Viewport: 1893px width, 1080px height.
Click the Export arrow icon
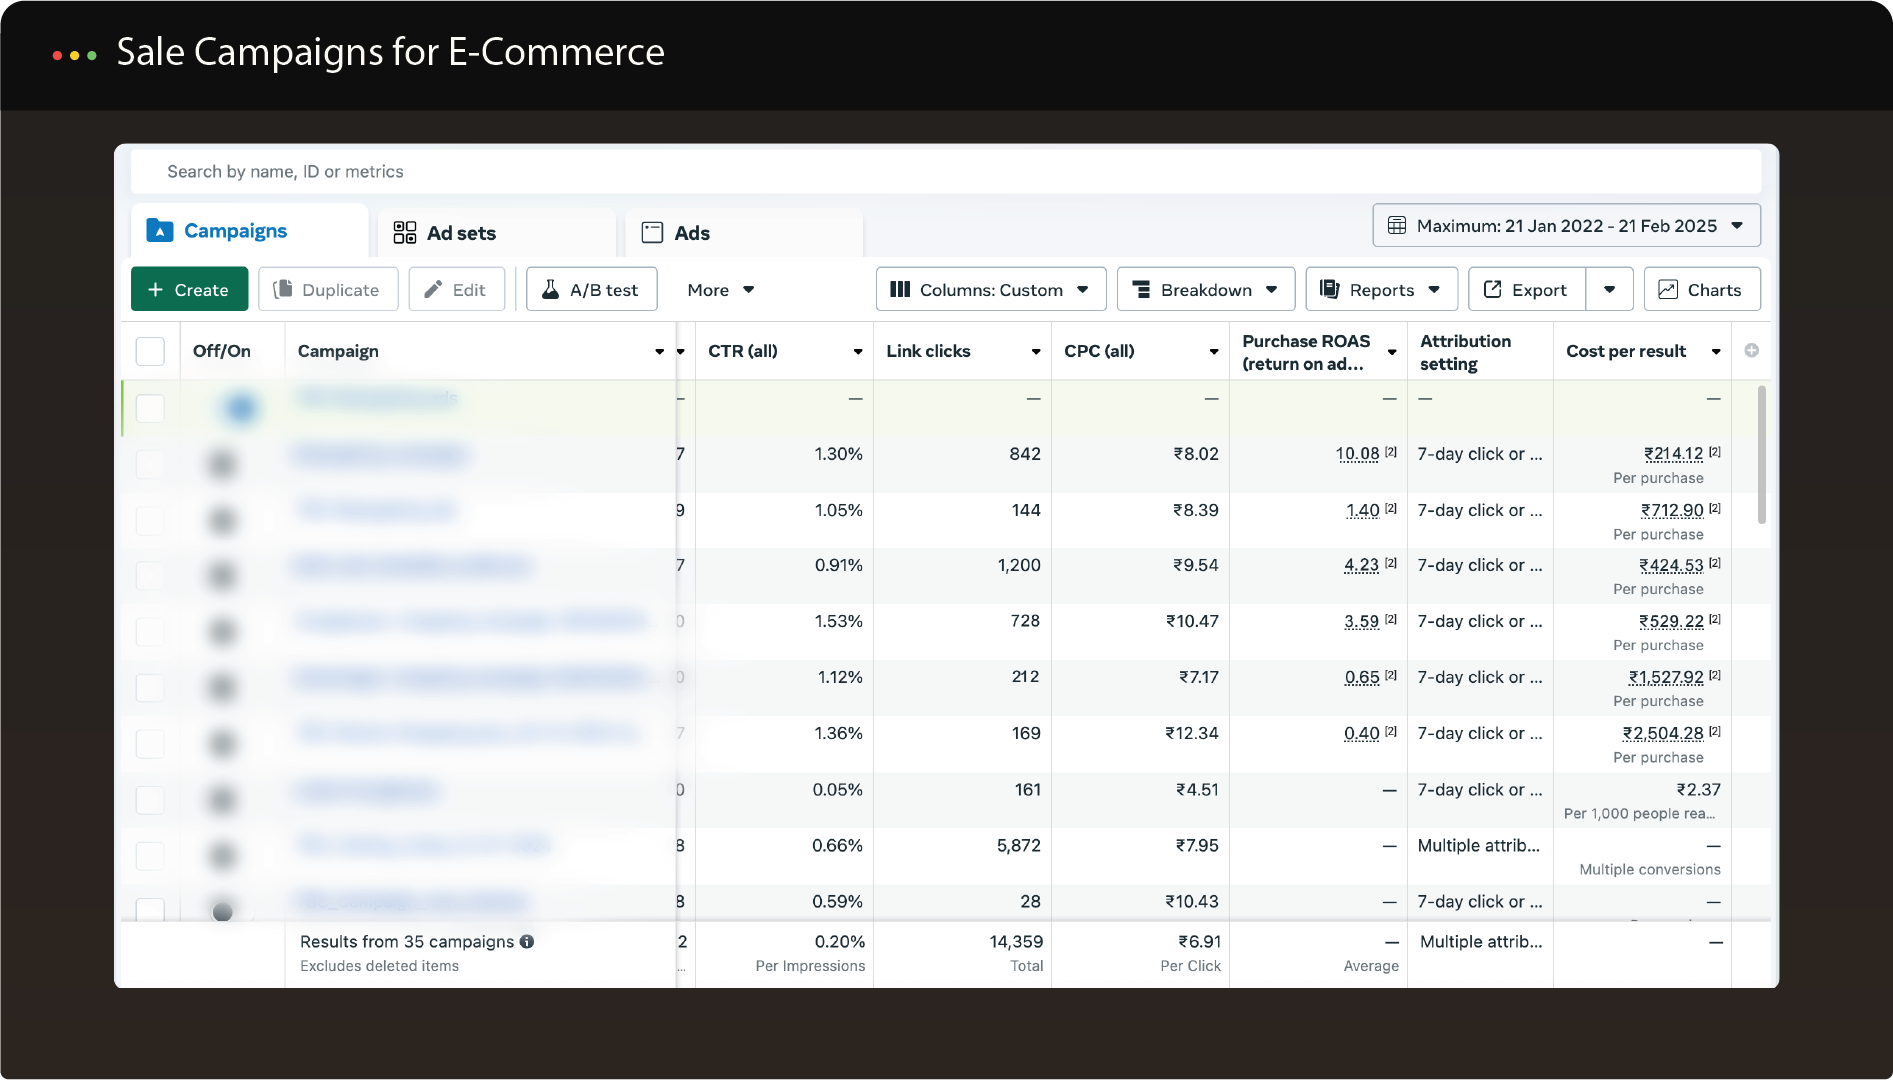pos(1493,289)
